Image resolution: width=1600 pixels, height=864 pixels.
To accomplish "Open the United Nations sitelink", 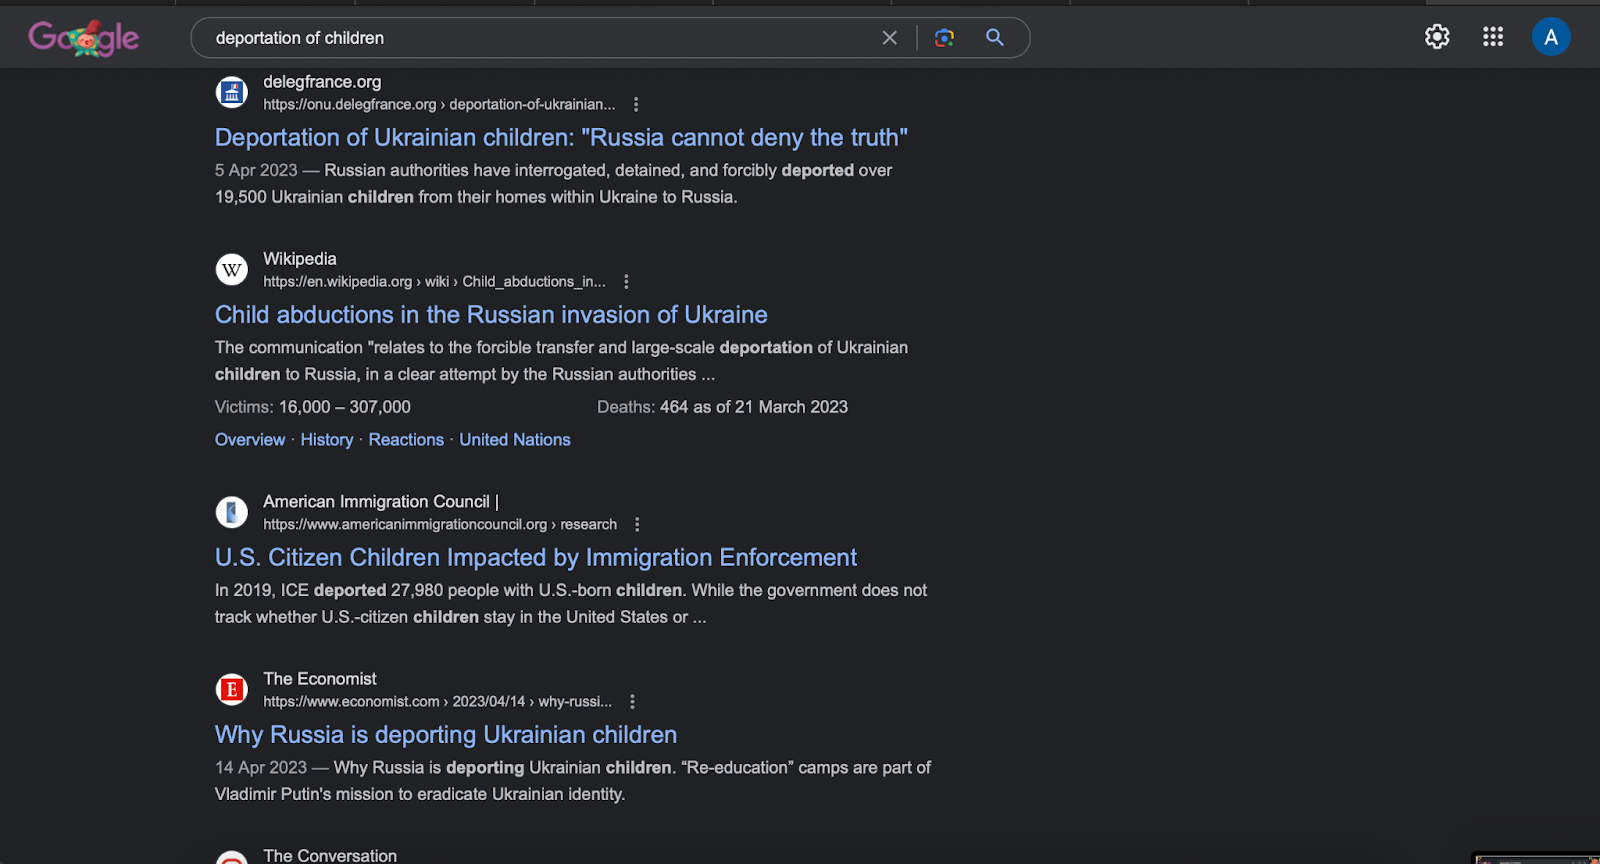I will coord(515,440).
